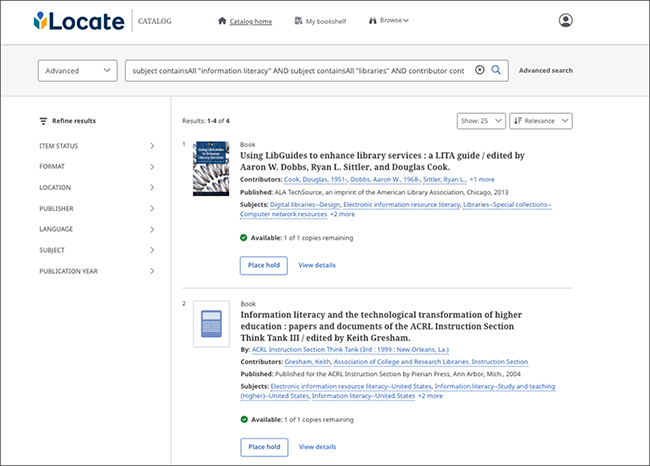Screen dimensions: 650x466
Task: Click subject Libraries--Special collections--Computer network resources
Action: point(507,205)
